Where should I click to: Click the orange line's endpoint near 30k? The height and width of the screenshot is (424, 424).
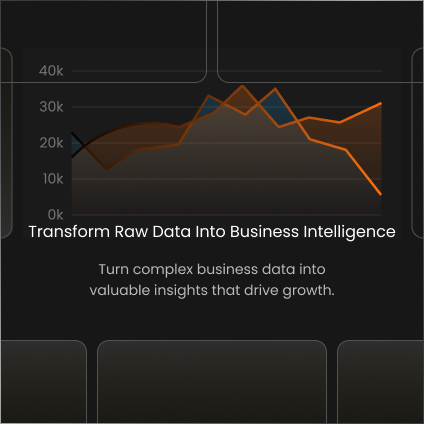click(x=381, y=104)
